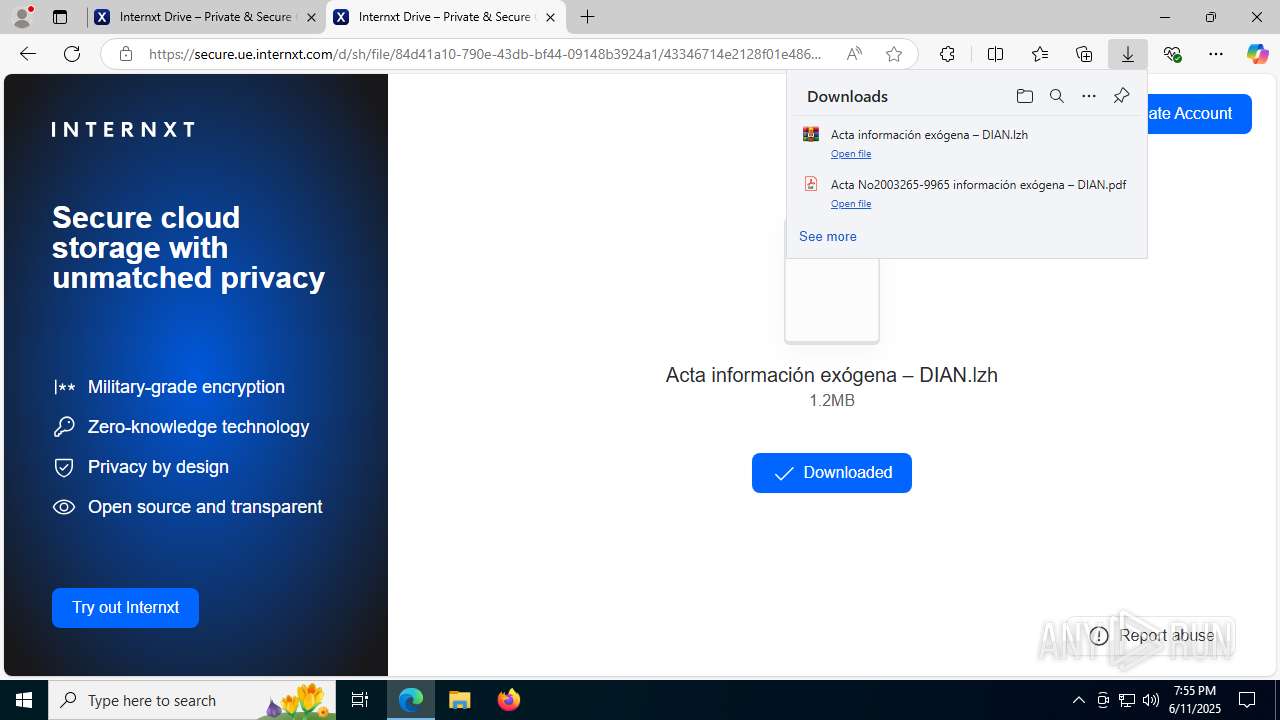Search downloads magnifier icon

pyautogui.click(x=1056, y=96)
